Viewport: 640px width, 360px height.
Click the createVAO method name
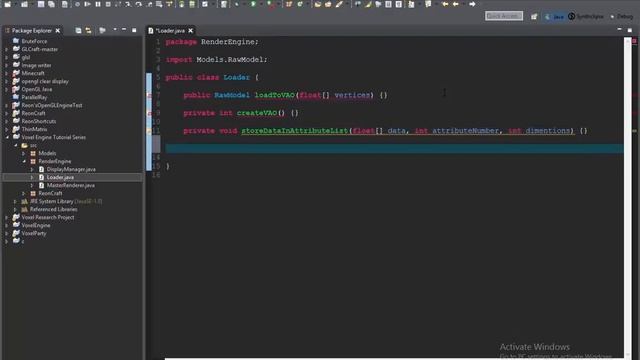pos(257,113)
